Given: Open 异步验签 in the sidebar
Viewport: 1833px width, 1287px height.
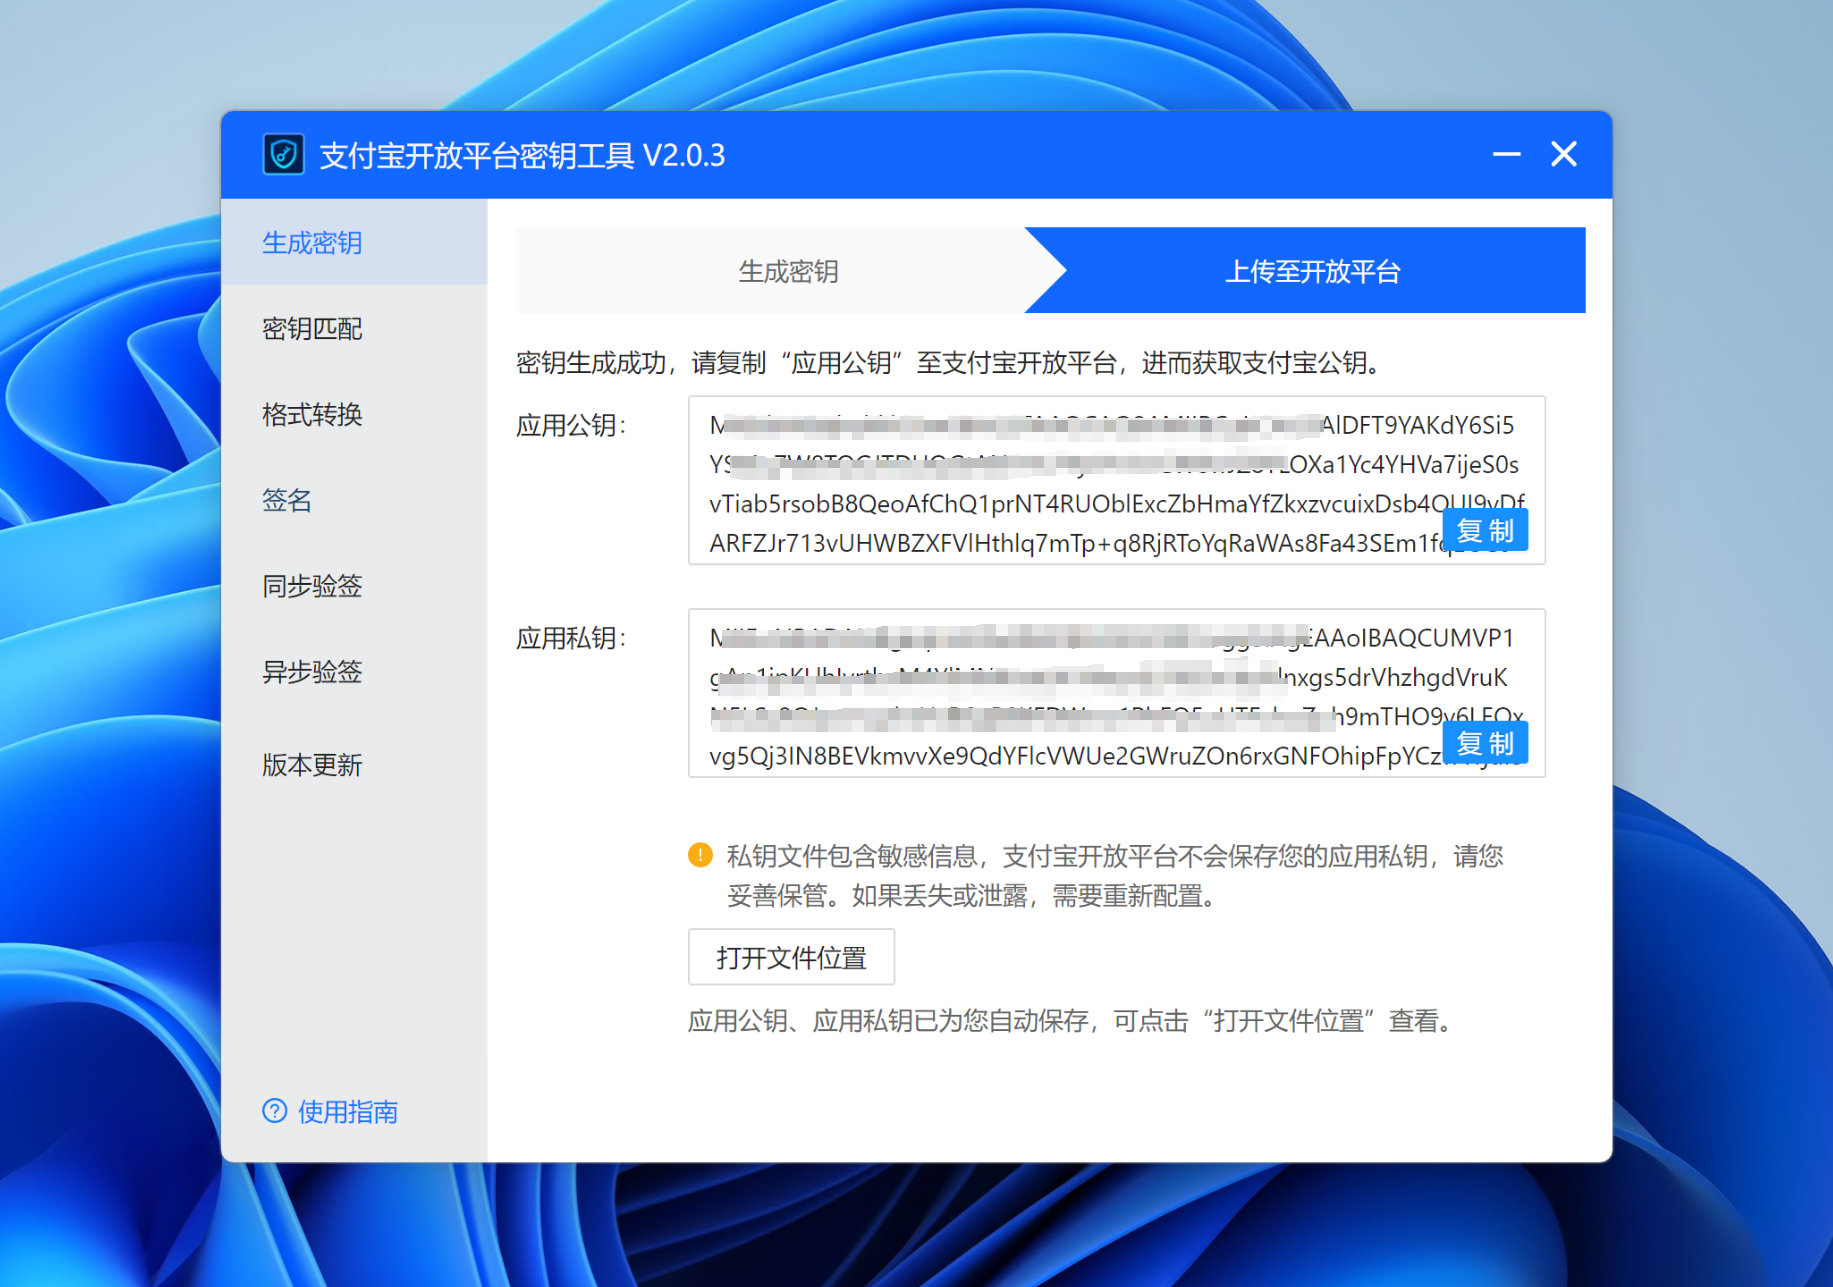Looking at the screenshot, I should point(354,672).
